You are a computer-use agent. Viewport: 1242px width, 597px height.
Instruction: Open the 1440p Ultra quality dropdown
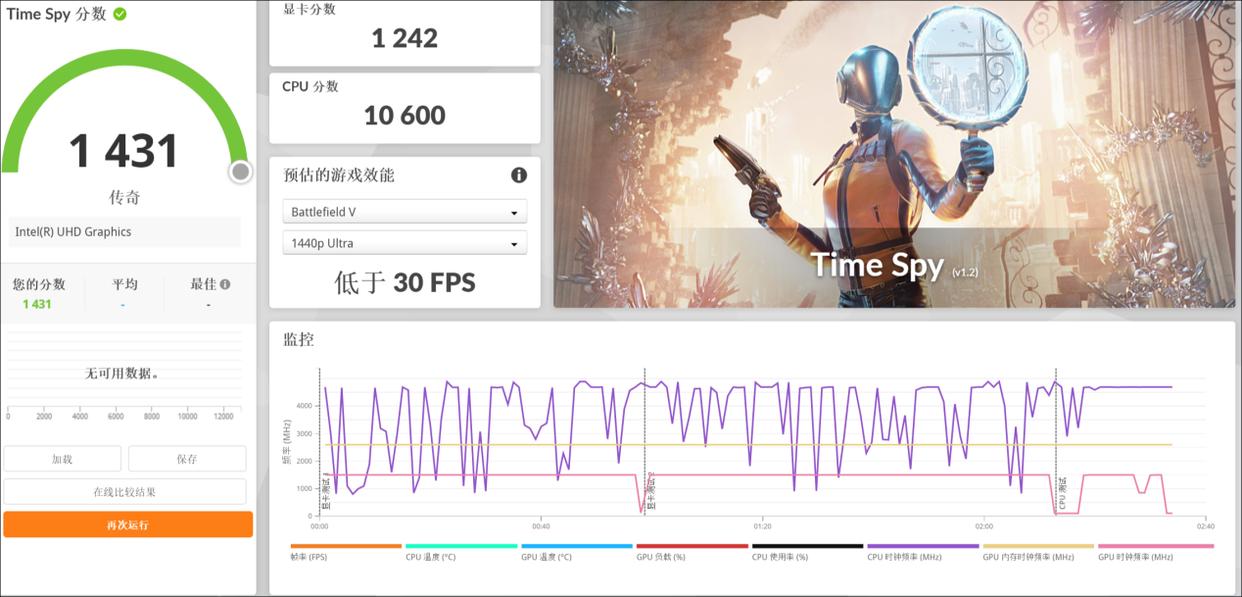[404, 242]
